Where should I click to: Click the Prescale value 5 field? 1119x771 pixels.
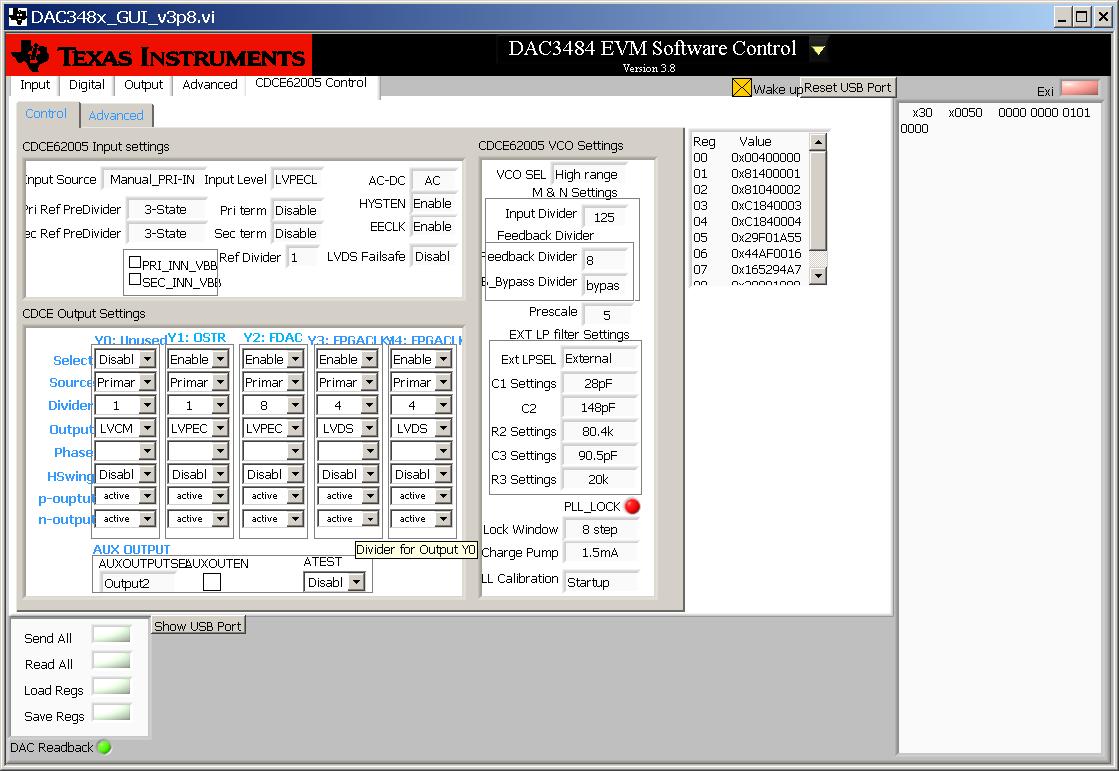pyautogui.click(x=607, y=315)
